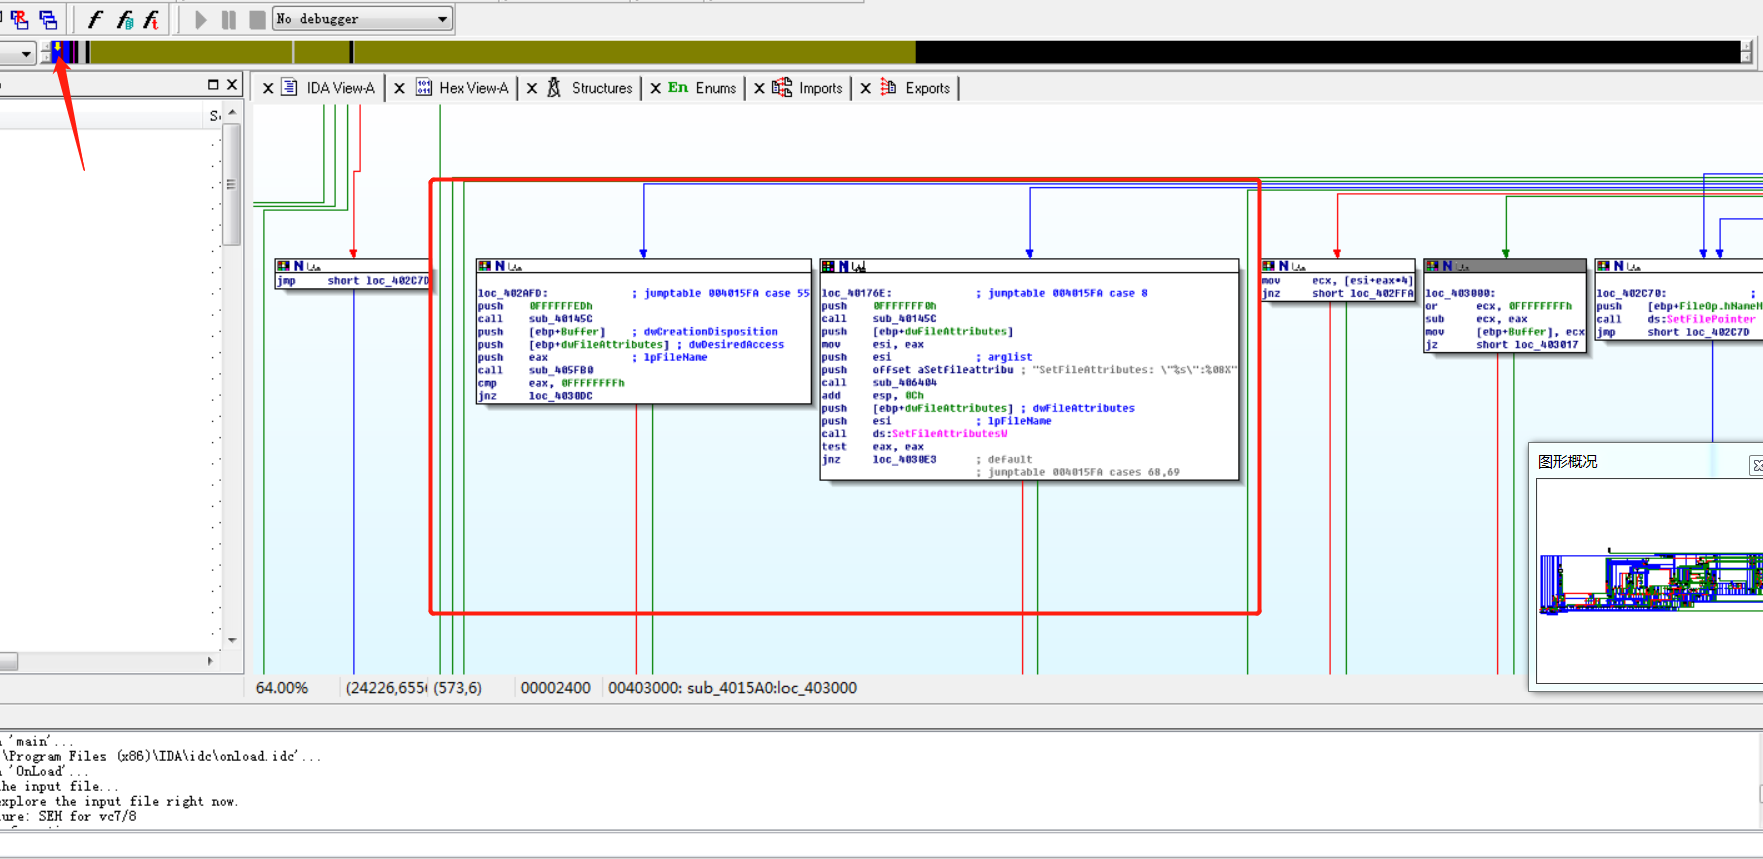
Task: Click the 'SEH for vc7/8' output line
Action: pos(68,817)
